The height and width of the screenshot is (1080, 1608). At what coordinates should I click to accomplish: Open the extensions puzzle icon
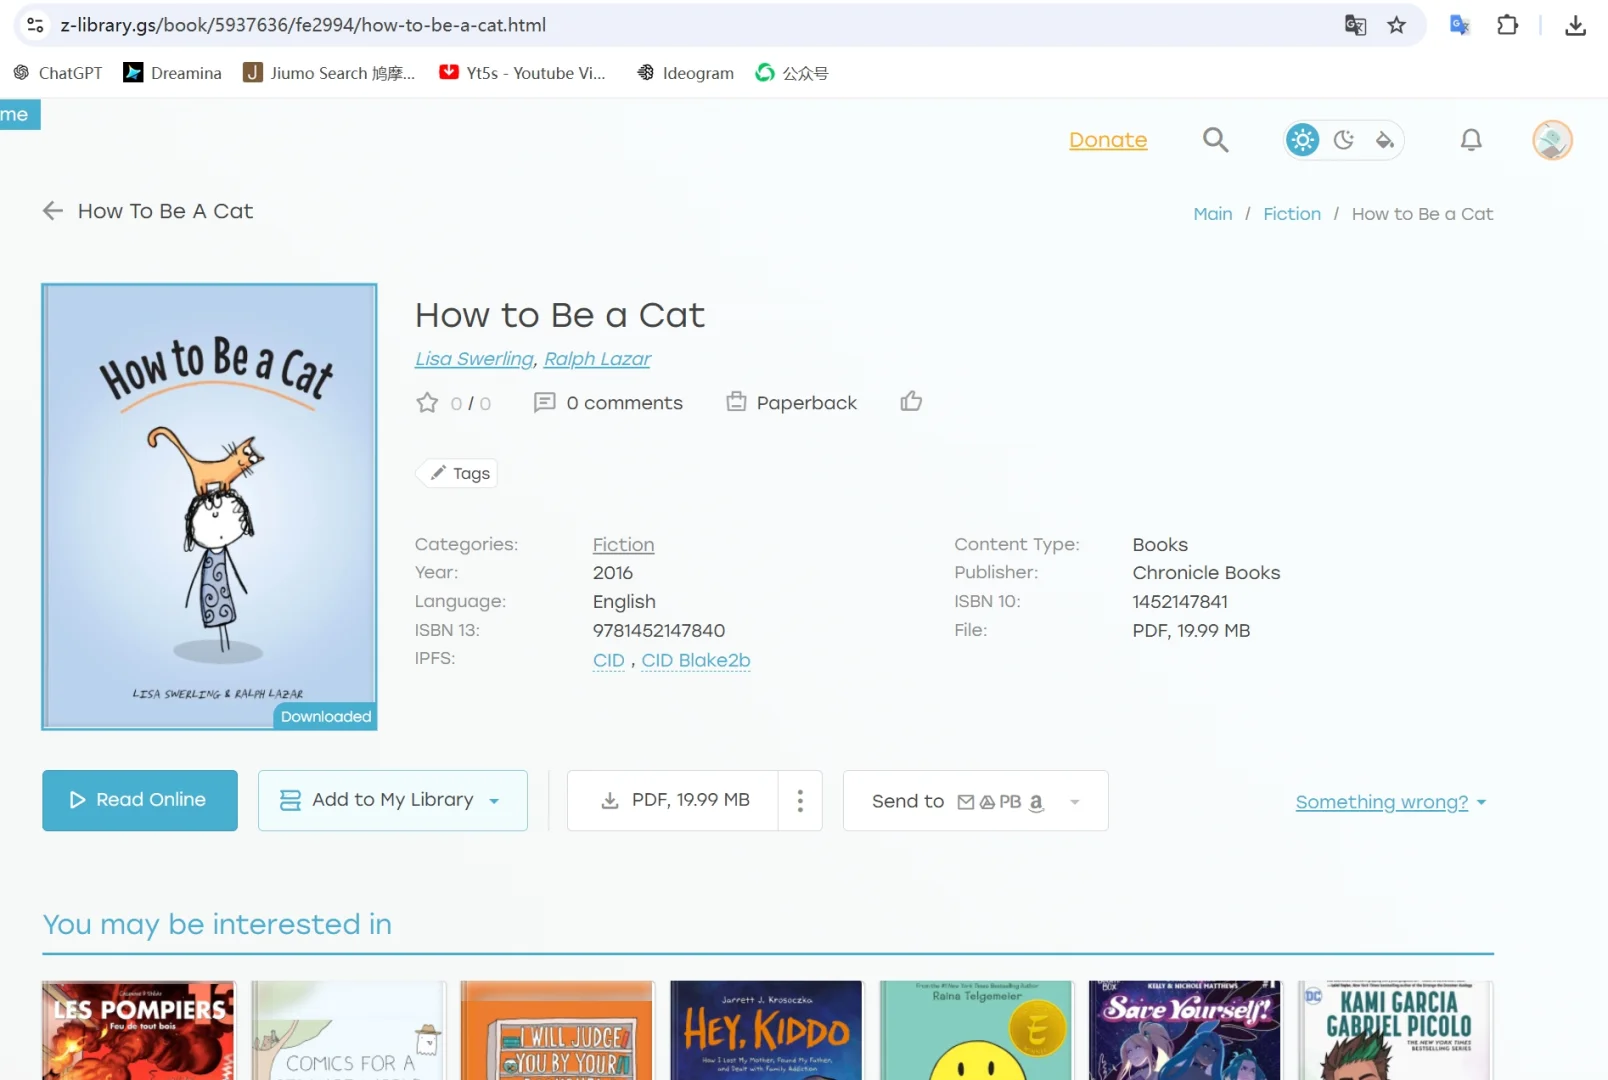point(1507,25)
